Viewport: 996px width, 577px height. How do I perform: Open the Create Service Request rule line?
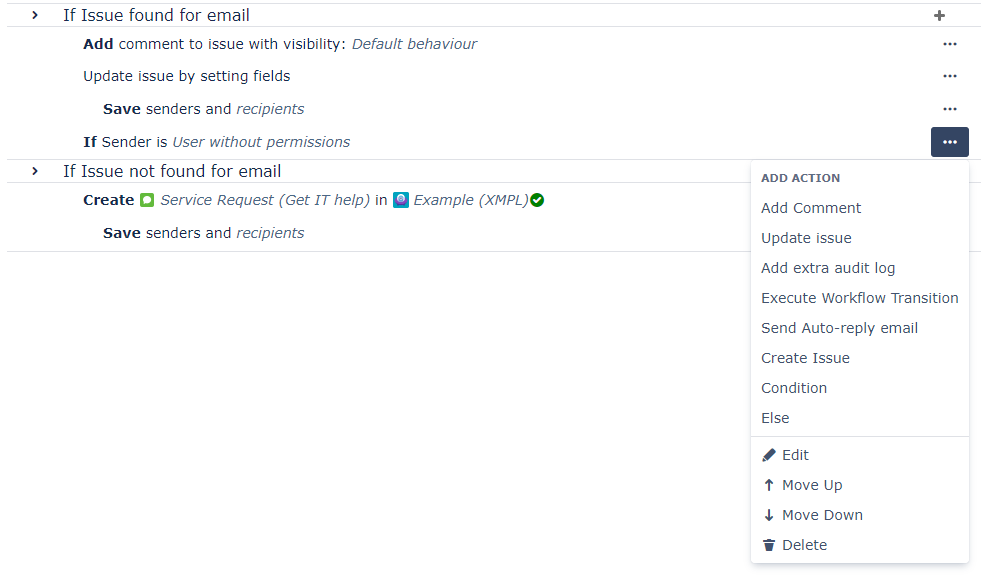pyautogui.click(x=314, y=200)
